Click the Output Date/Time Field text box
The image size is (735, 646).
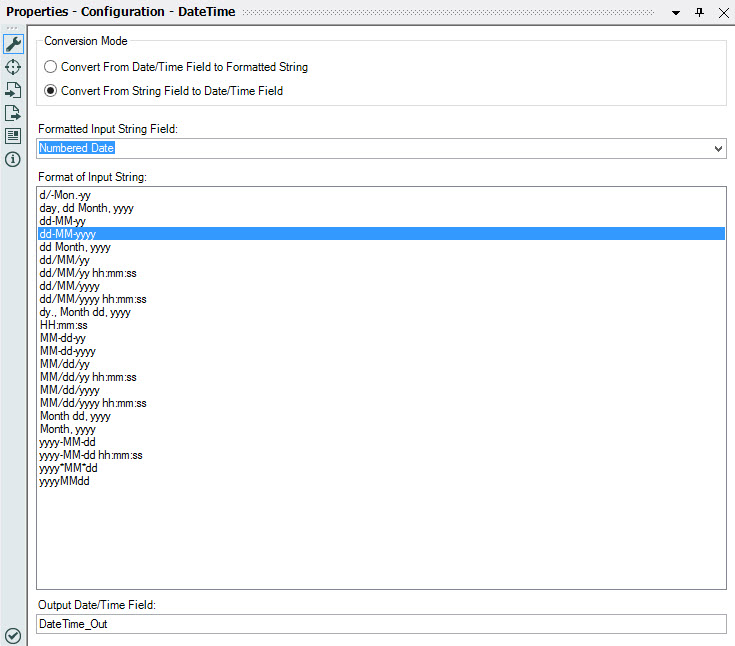pos(381,624)
